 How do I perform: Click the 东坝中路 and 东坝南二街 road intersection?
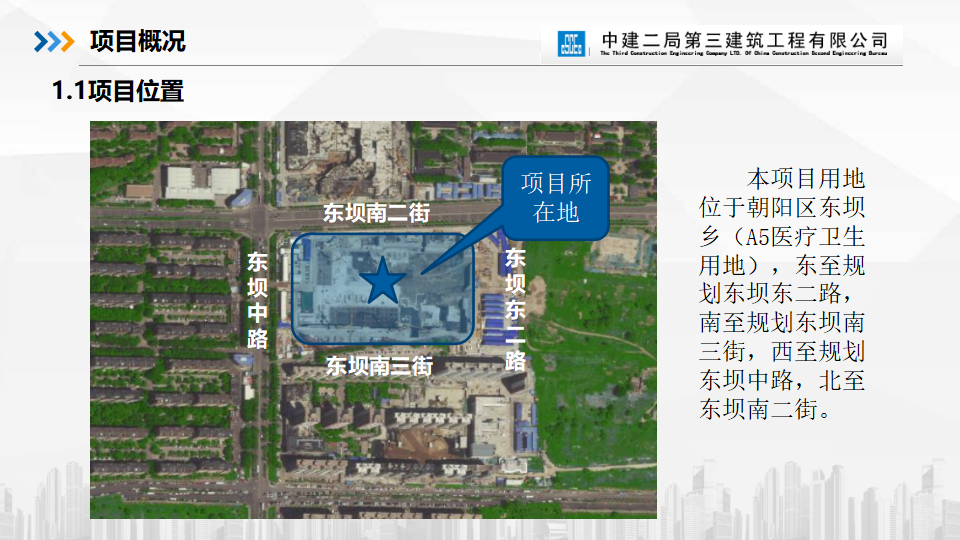(x=259, y=213)
